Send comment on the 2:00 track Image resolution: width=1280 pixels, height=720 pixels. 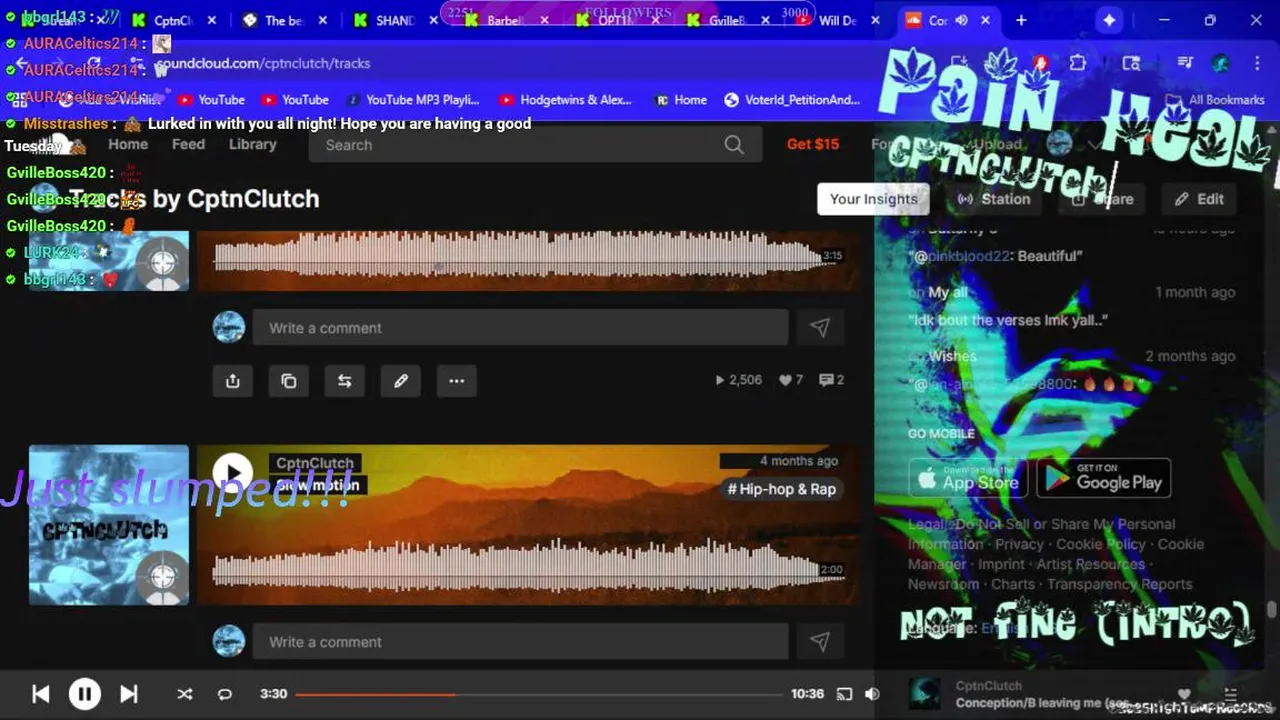point(820,642)
